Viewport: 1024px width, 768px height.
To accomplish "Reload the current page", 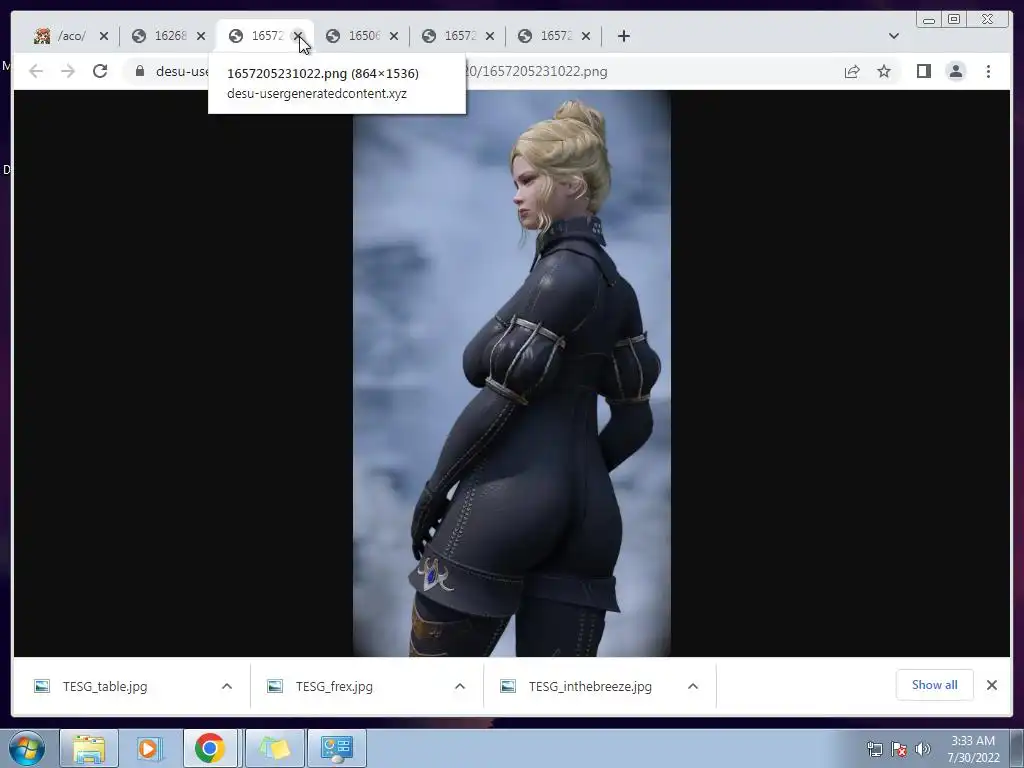I will pos(100,71).
